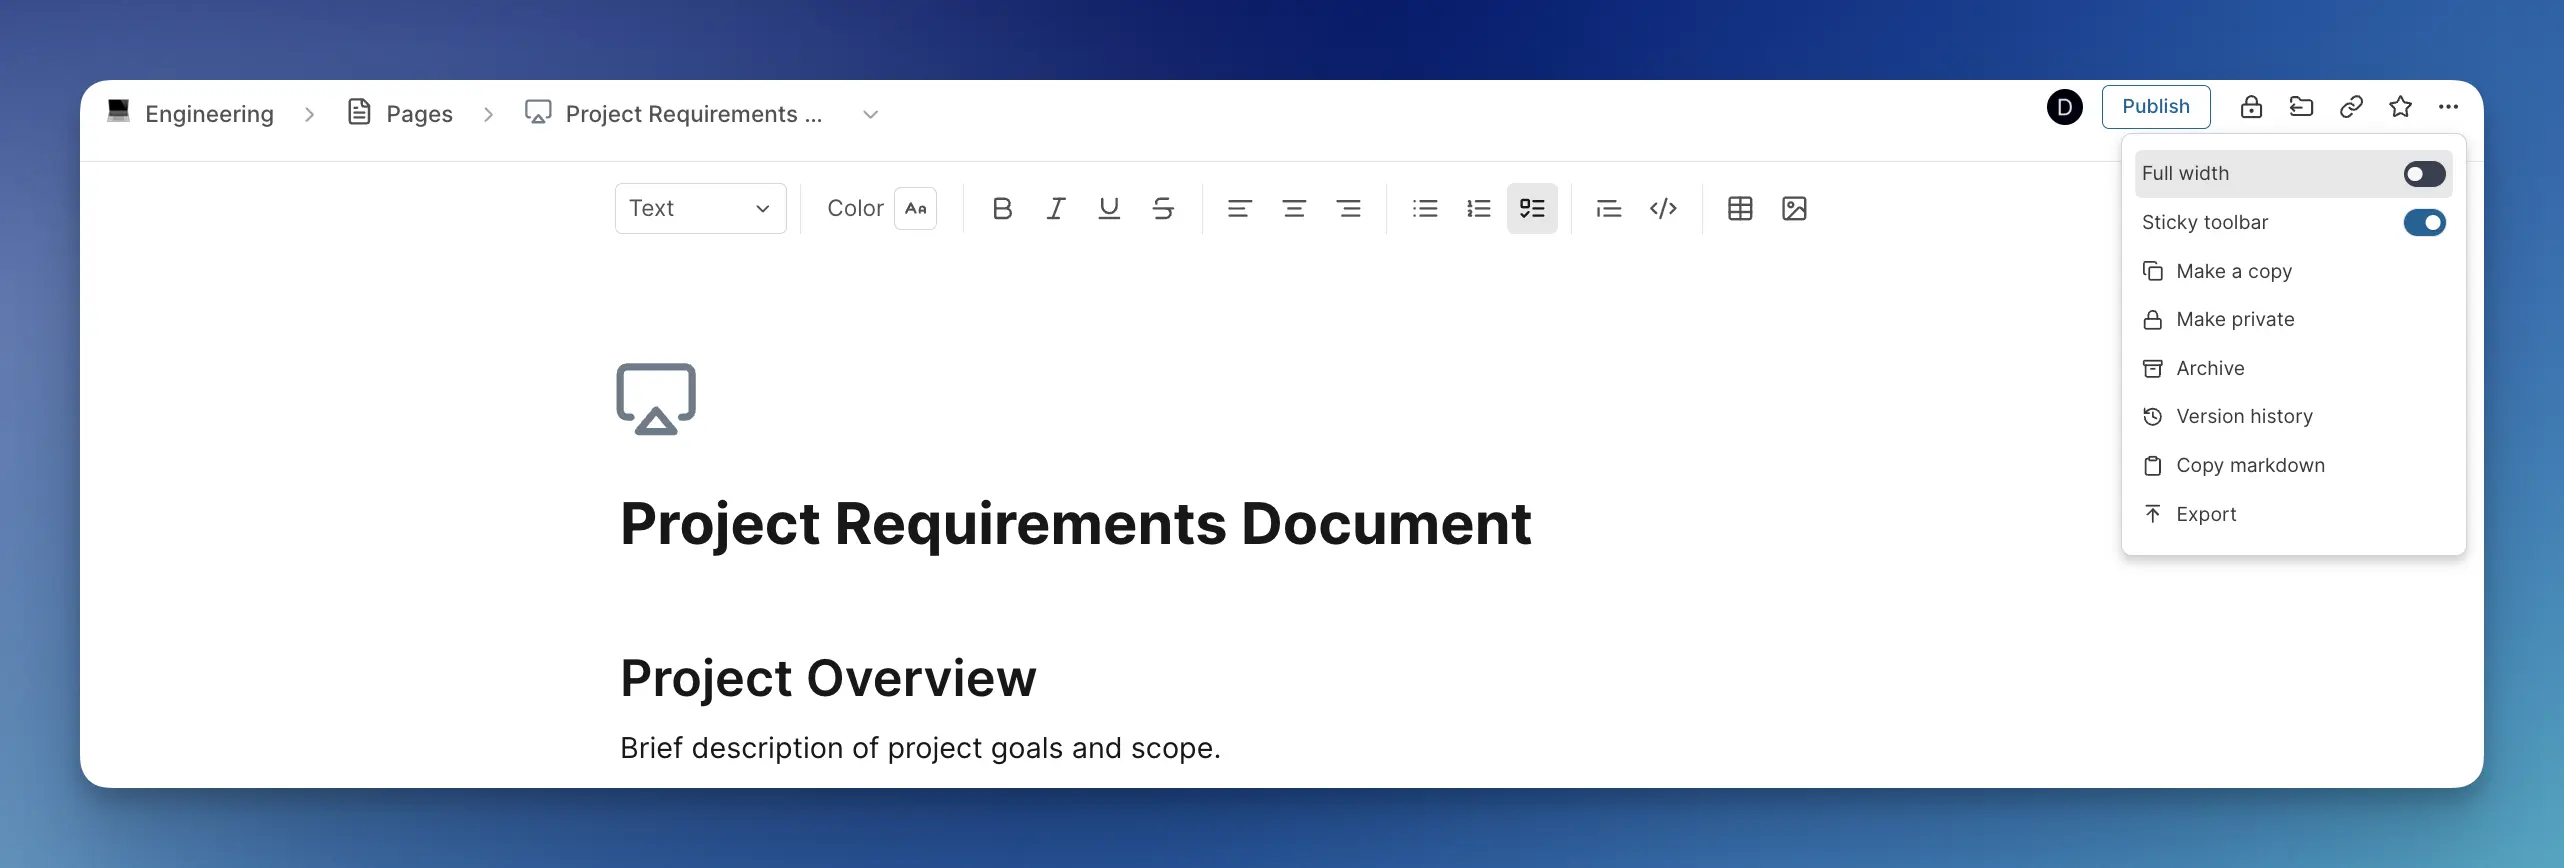Expand the breadcrumb page switcher chevron
Viewport: 2564px width, 868px height.
[870, 114]
